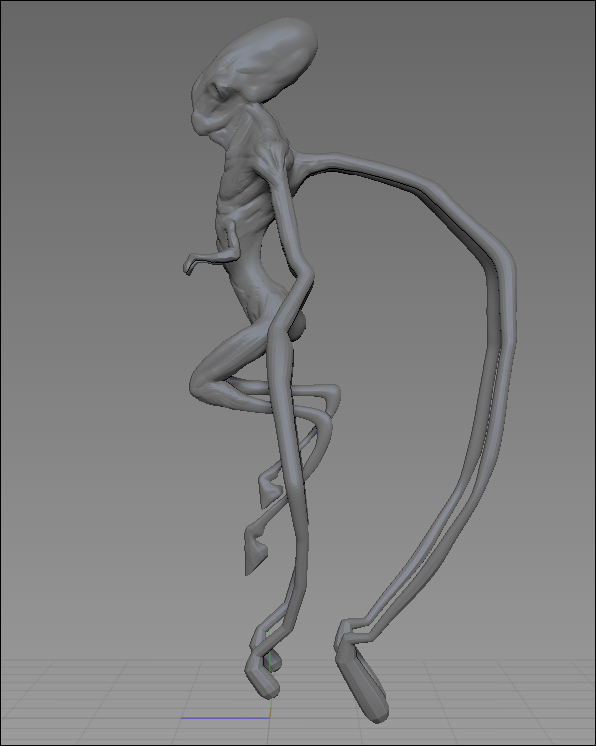596x746 pixels.
Task: Click the blue axis line on the grid
Action: pos(225,718)
